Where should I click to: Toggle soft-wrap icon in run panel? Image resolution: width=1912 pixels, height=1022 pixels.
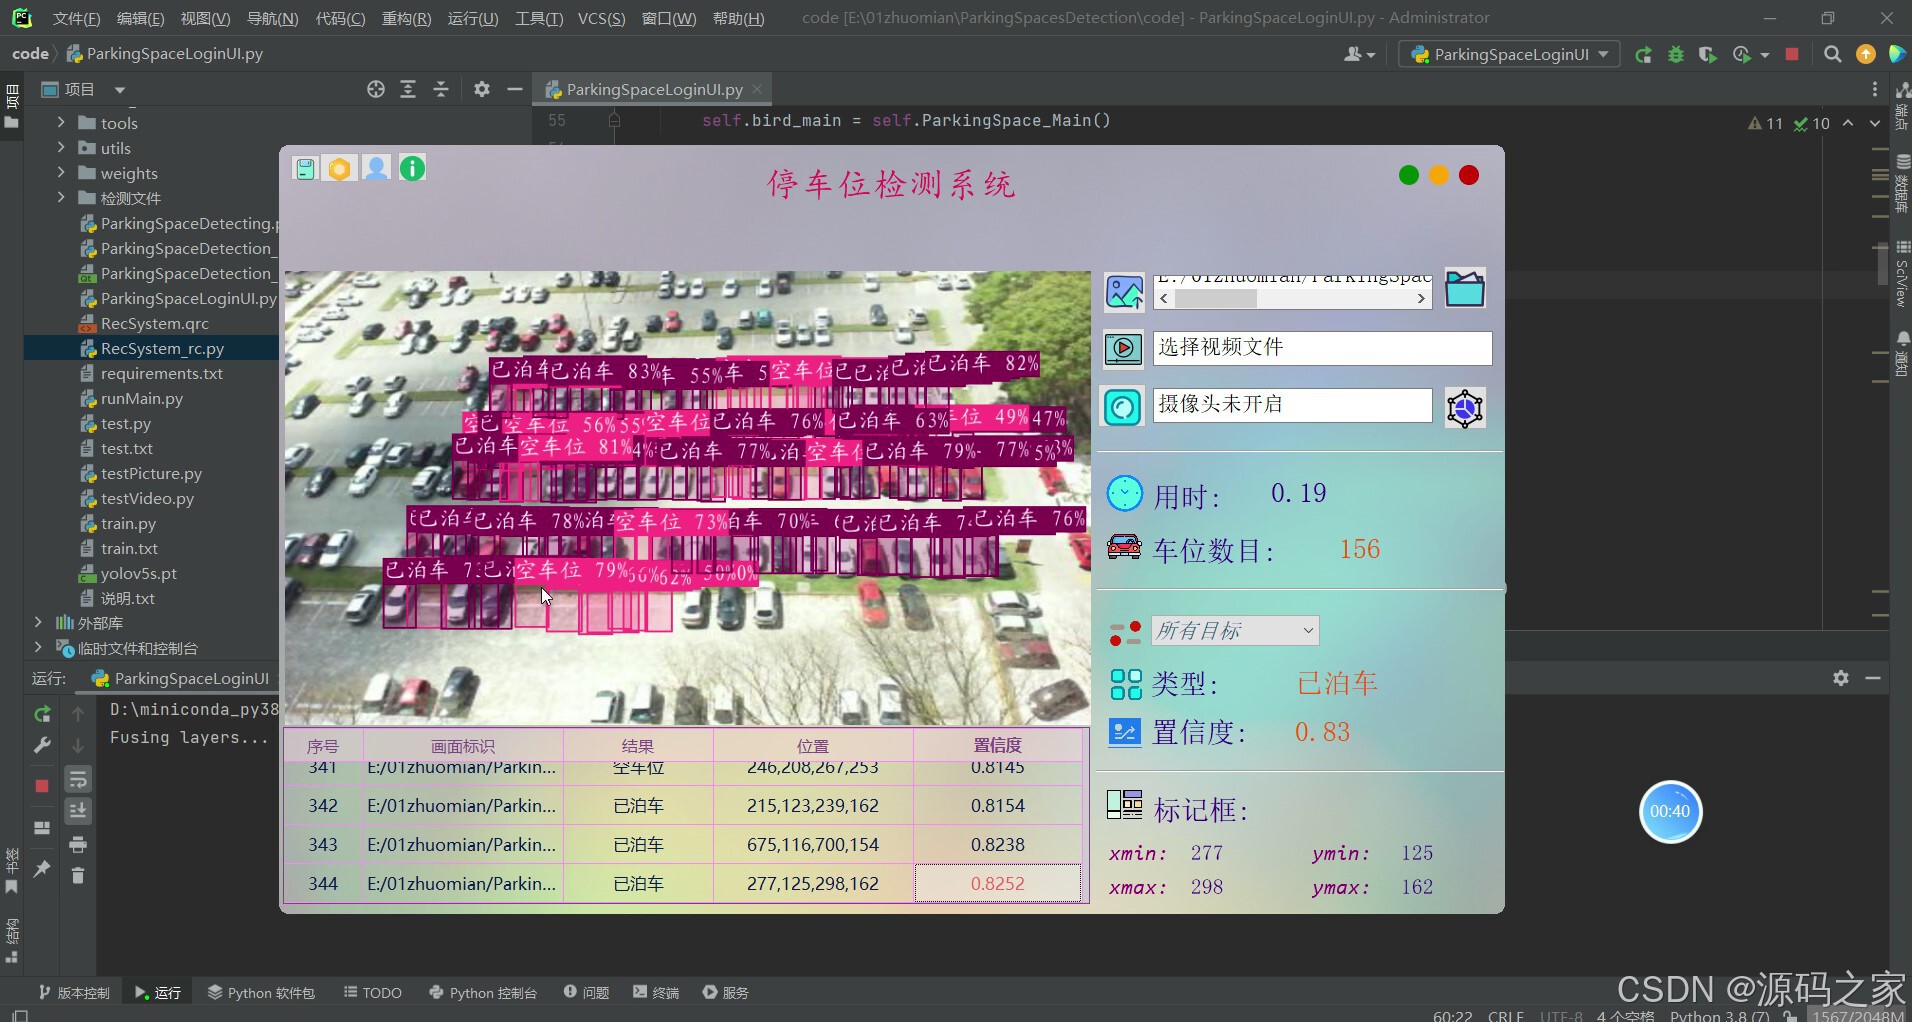pyautogui.click(x=78, y=779)
